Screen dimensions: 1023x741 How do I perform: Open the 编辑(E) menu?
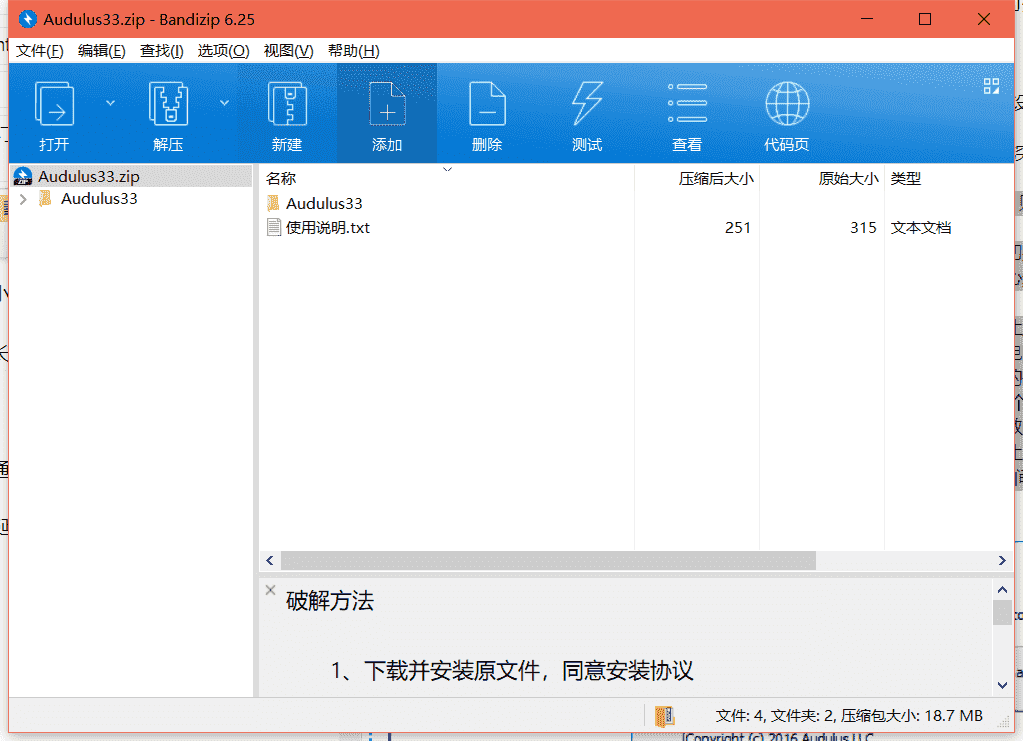pyautogui.click(x=102, y=51)
